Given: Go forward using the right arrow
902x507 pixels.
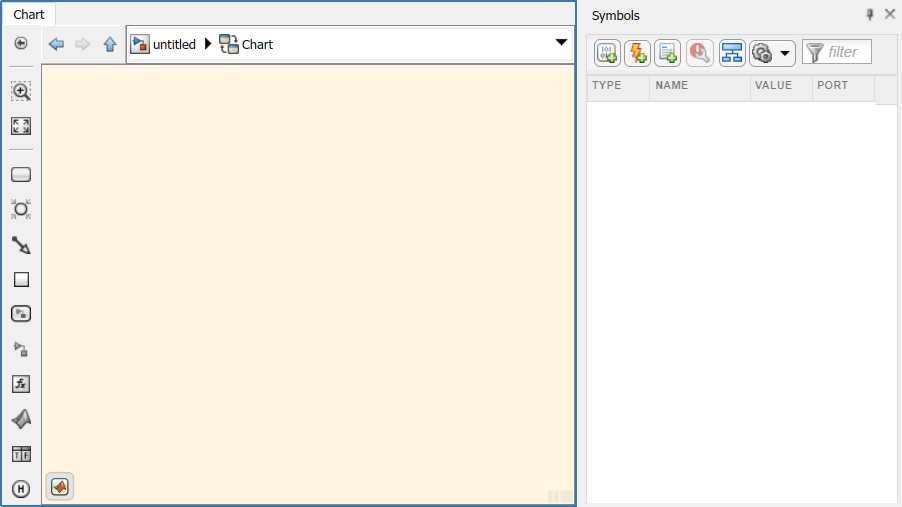Looking at the screenshot, I should (x=82, y=44).
